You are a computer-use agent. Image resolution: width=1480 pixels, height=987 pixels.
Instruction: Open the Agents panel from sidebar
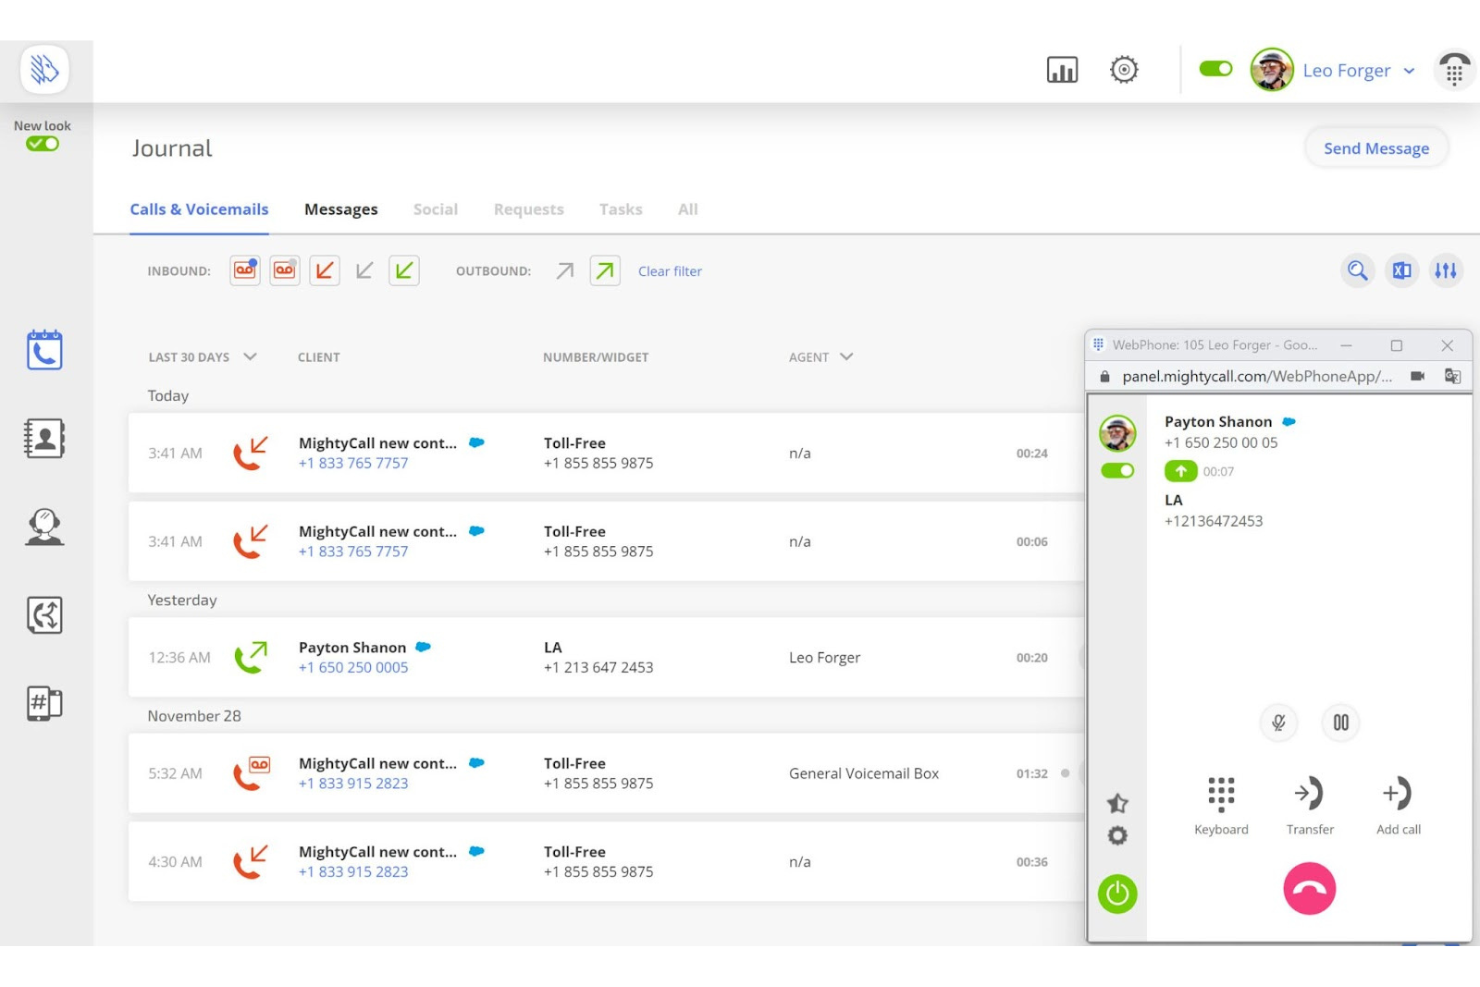coord(42,528)
